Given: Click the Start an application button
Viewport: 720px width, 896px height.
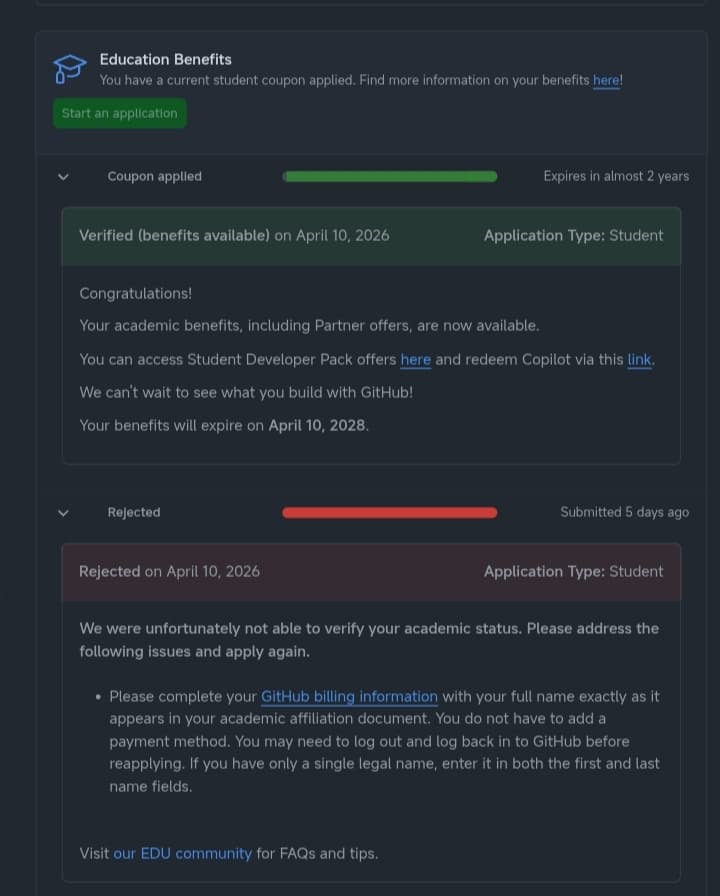Looking at the screenshot, I should [119, 113].
